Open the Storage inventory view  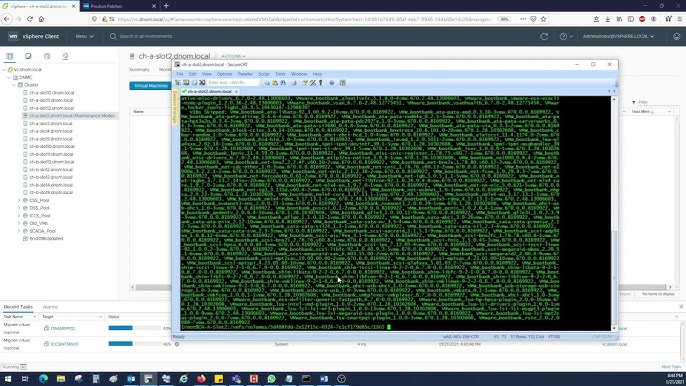pos(47,56)
